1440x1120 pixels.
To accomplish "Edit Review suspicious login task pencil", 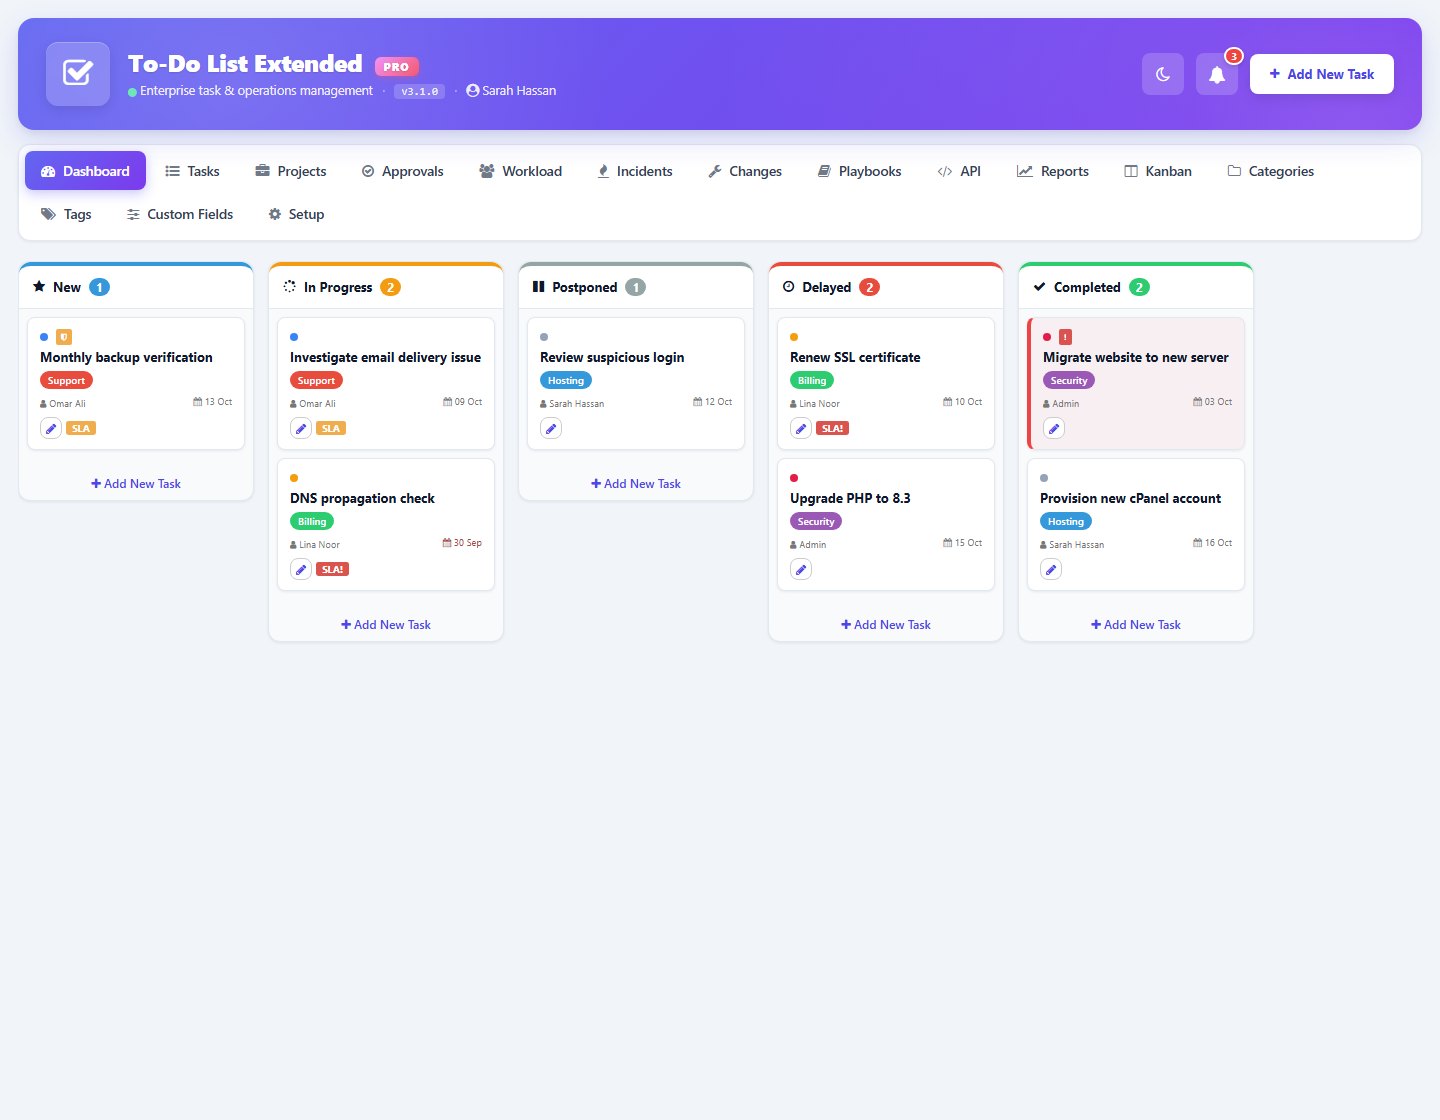I will (x=551, y=428).
